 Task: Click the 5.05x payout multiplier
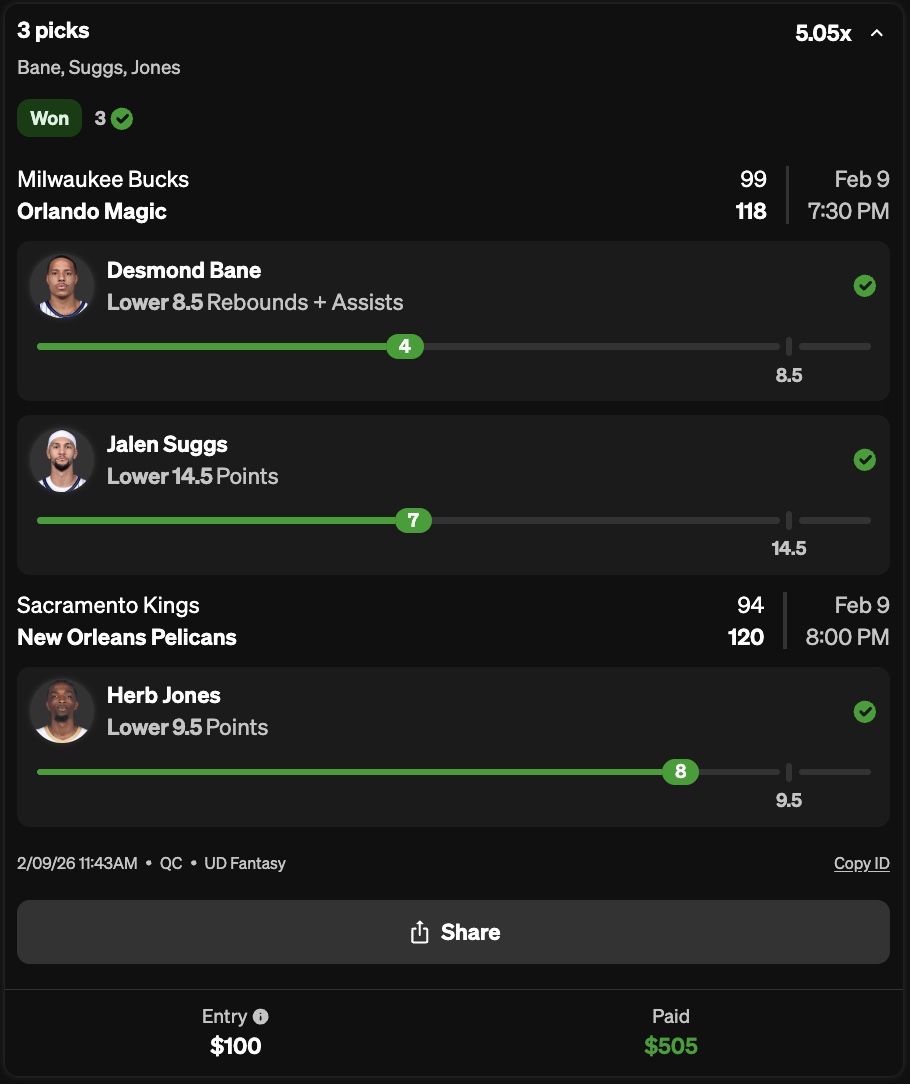tap(822, 33)
